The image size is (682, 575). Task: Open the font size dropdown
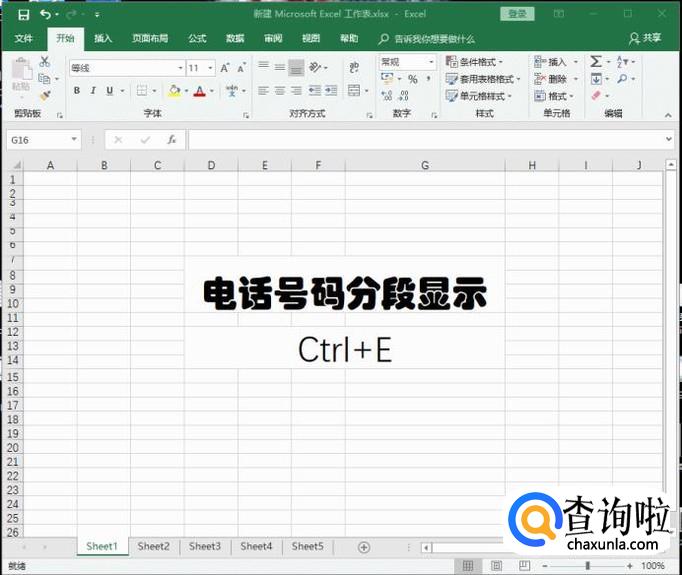coord(210,68)
